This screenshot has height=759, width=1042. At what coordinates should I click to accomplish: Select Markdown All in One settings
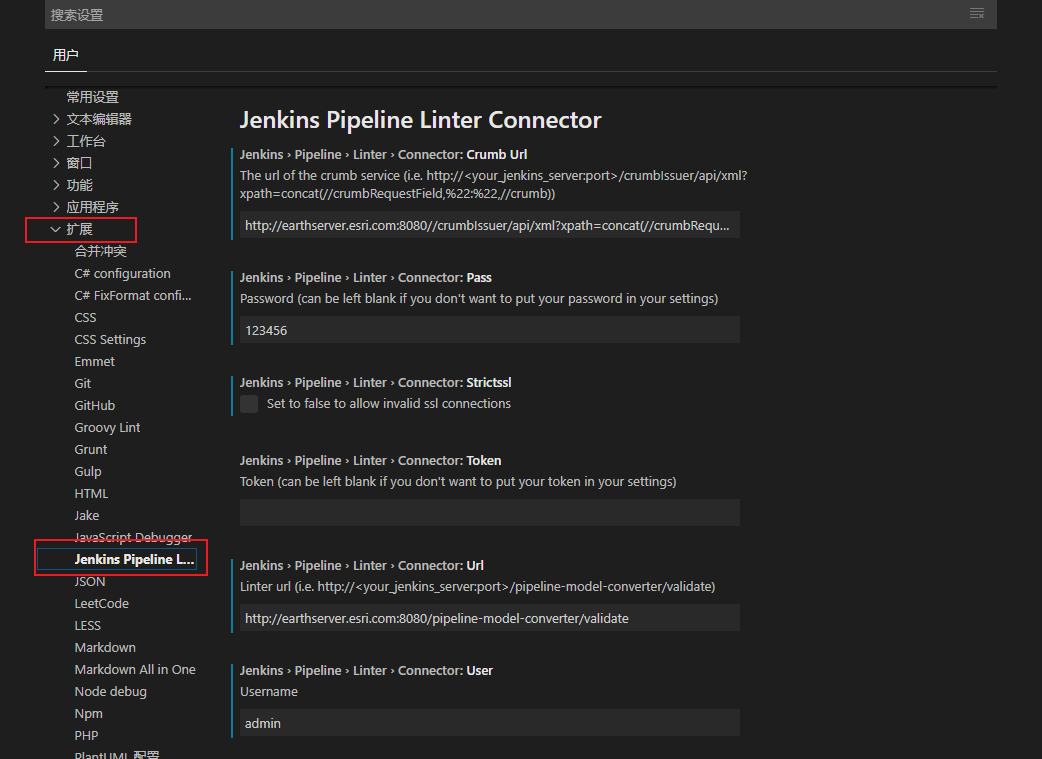click(134, 669)
